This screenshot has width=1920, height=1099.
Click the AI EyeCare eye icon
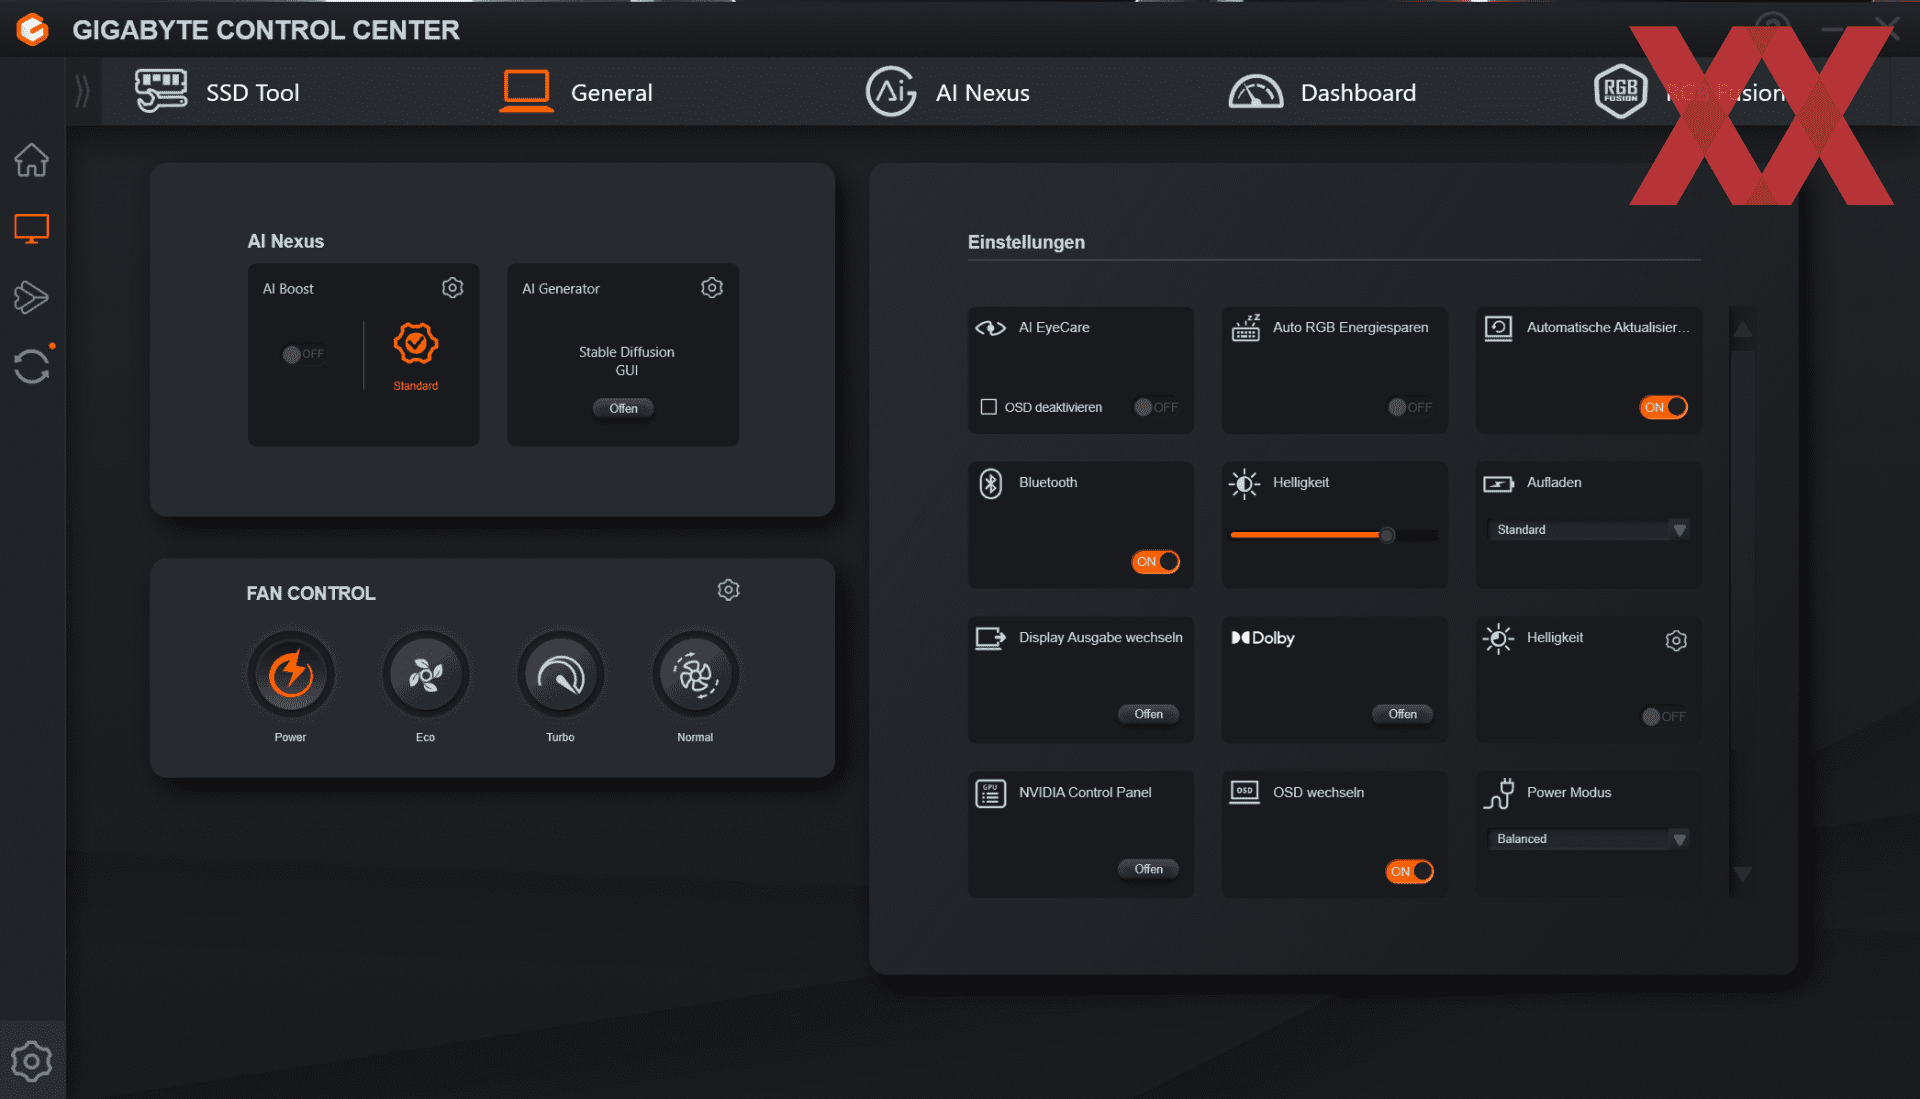click(x=991, y=328)
